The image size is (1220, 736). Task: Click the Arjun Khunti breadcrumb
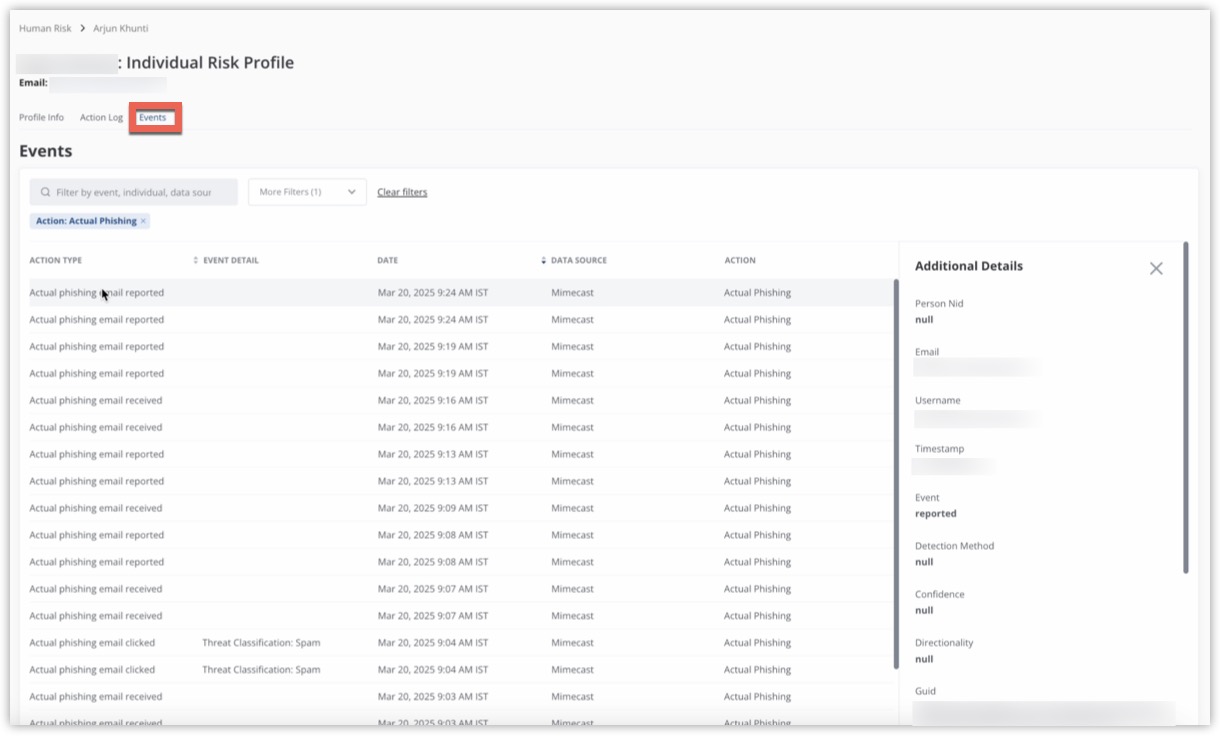(121, 28)
